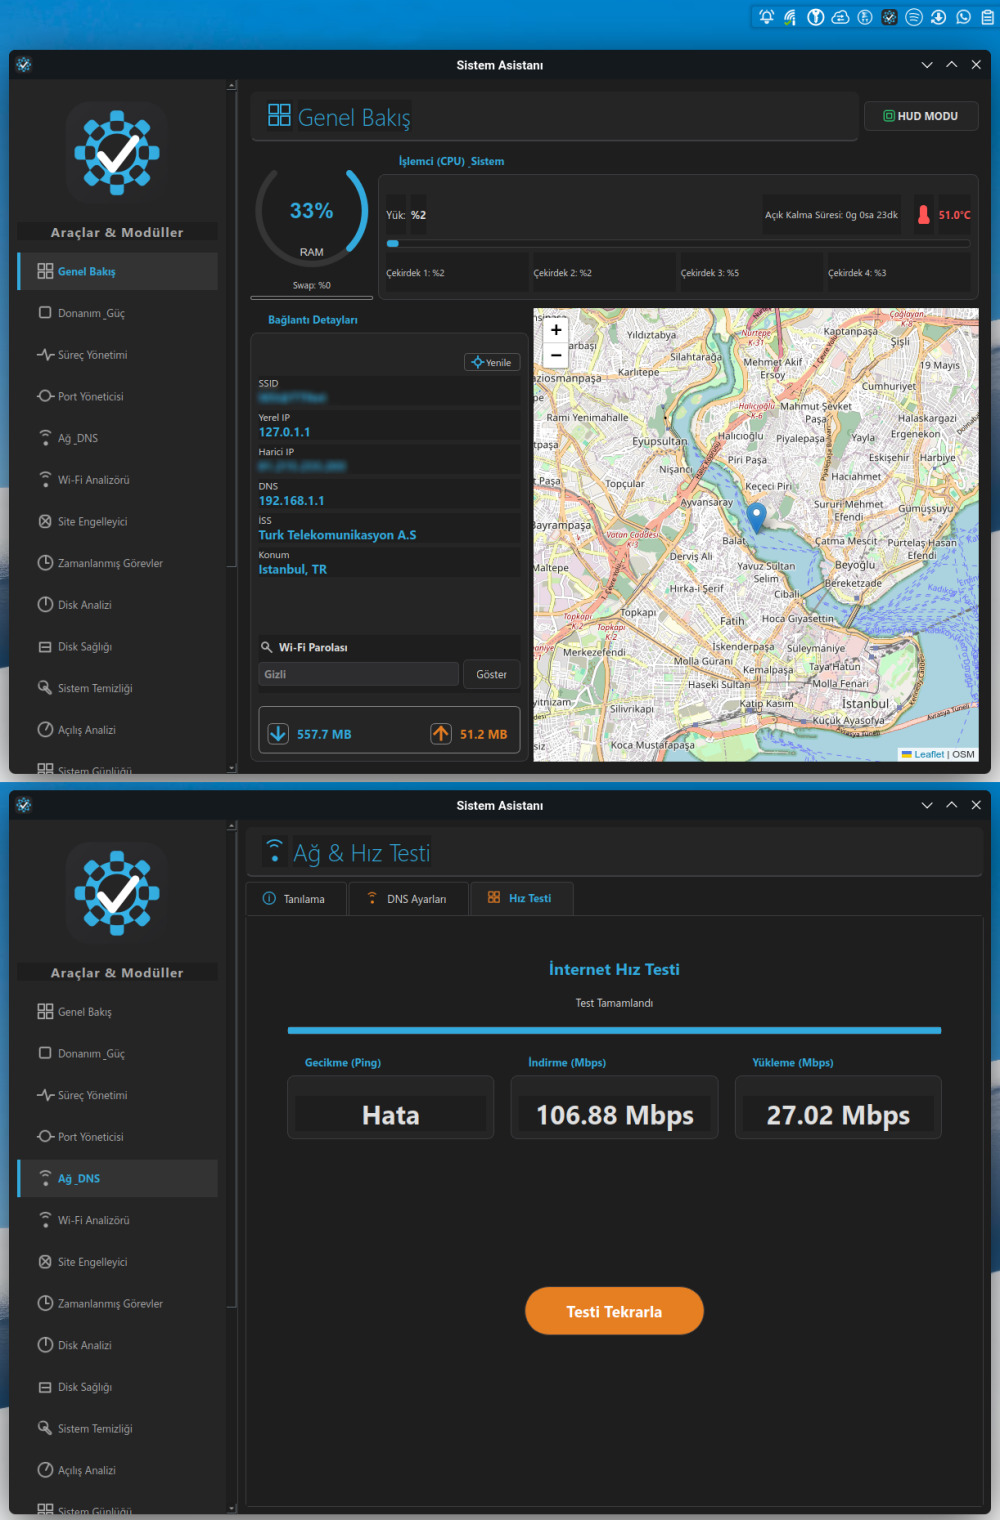Click the WhatsApp icon in the system tray
The width and height of the screenshot is (1000, 1520).
click(963, 17)
